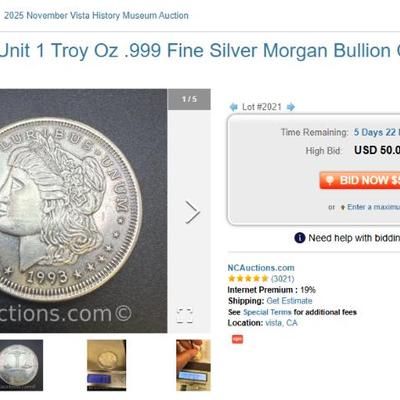Select the coin on scale thumbnail
The width and height of the screenshot is (400, 400).
tap(107, 365)
